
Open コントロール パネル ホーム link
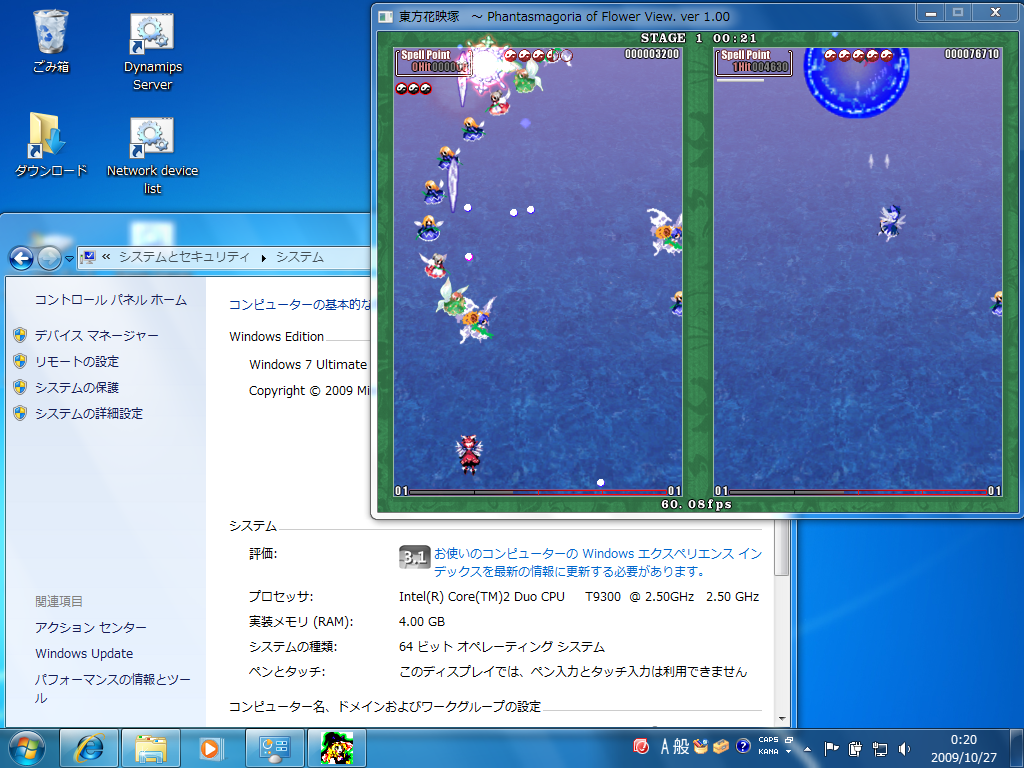(x=110, y=300)
